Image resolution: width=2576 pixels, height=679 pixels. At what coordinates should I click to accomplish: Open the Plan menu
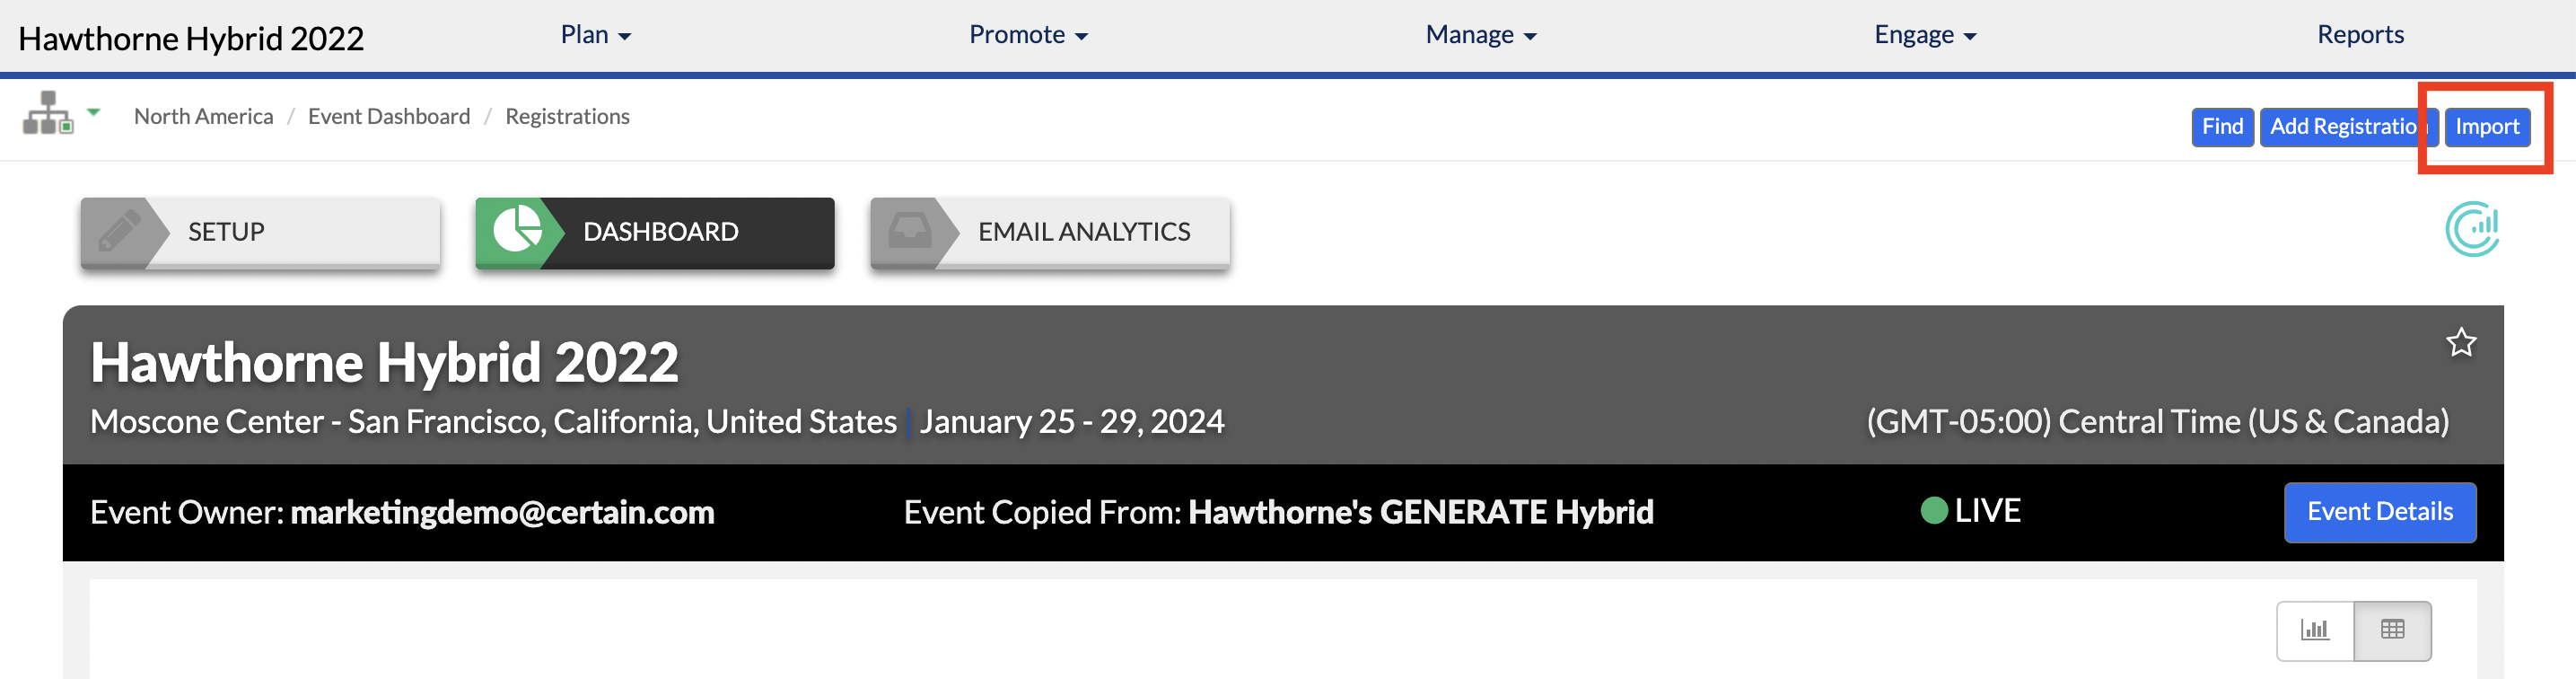tap(595, 35)
